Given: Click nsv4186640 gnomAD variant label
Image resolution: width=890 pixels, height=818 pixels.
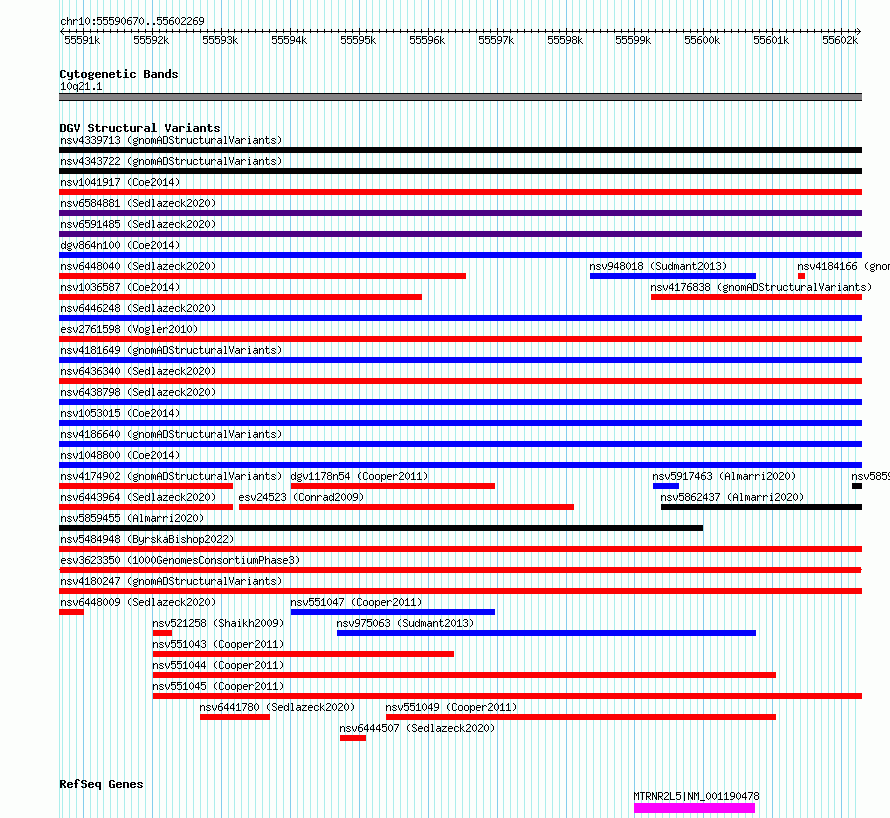Looking at the screenshot, I should [x=171, y=434].
